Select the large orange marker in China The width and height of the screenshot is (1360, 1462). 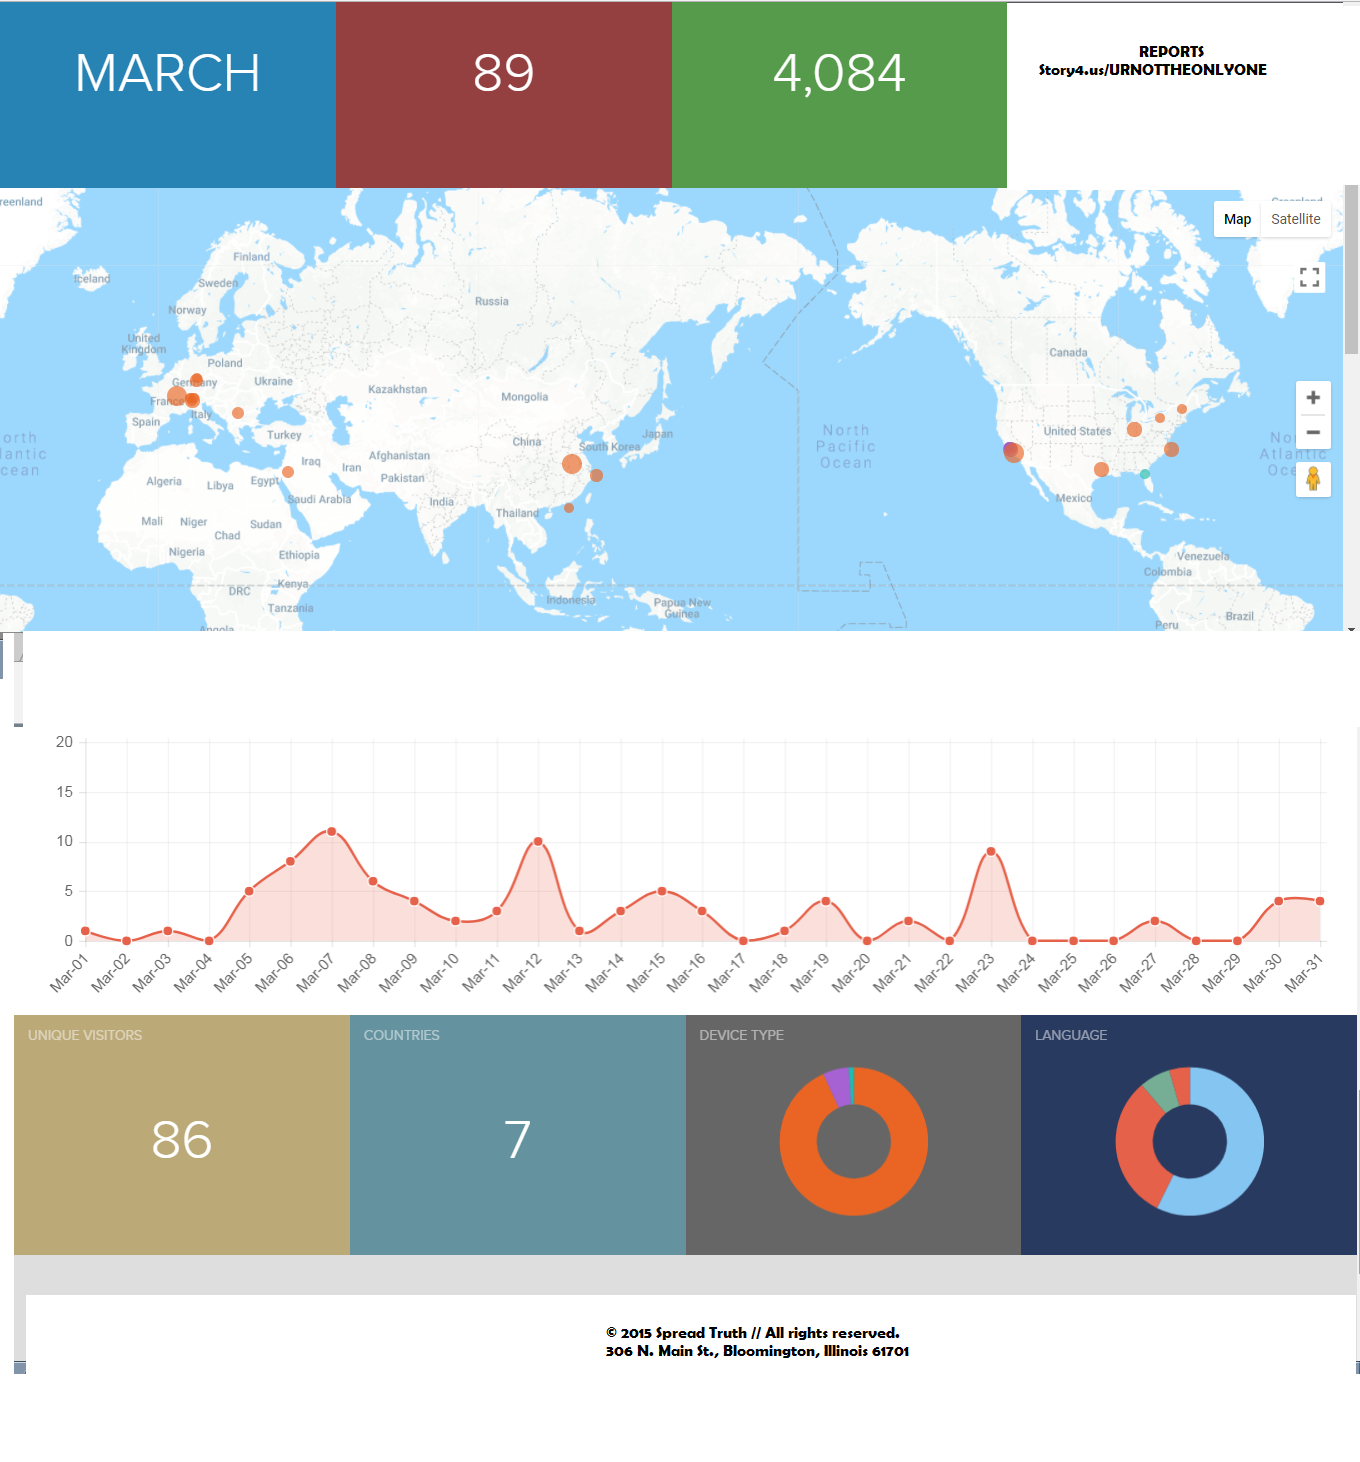point(572,464)
